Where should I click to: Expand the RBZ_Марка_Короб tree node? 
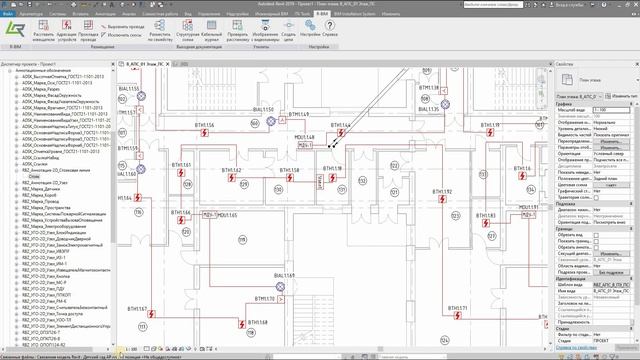[17, 195]
